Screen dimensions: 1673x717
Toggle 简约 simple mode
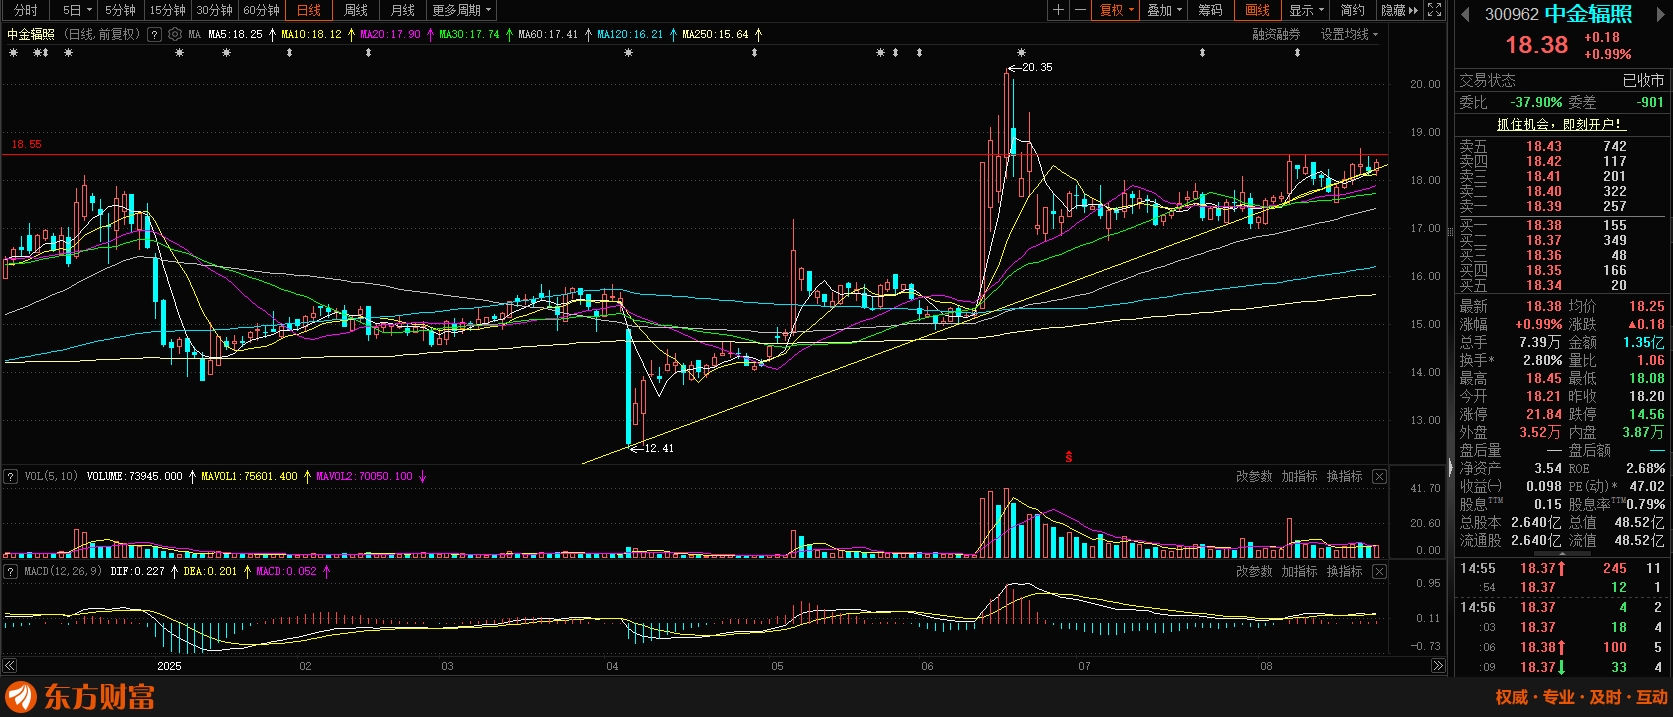click(x=1352, y=10)
